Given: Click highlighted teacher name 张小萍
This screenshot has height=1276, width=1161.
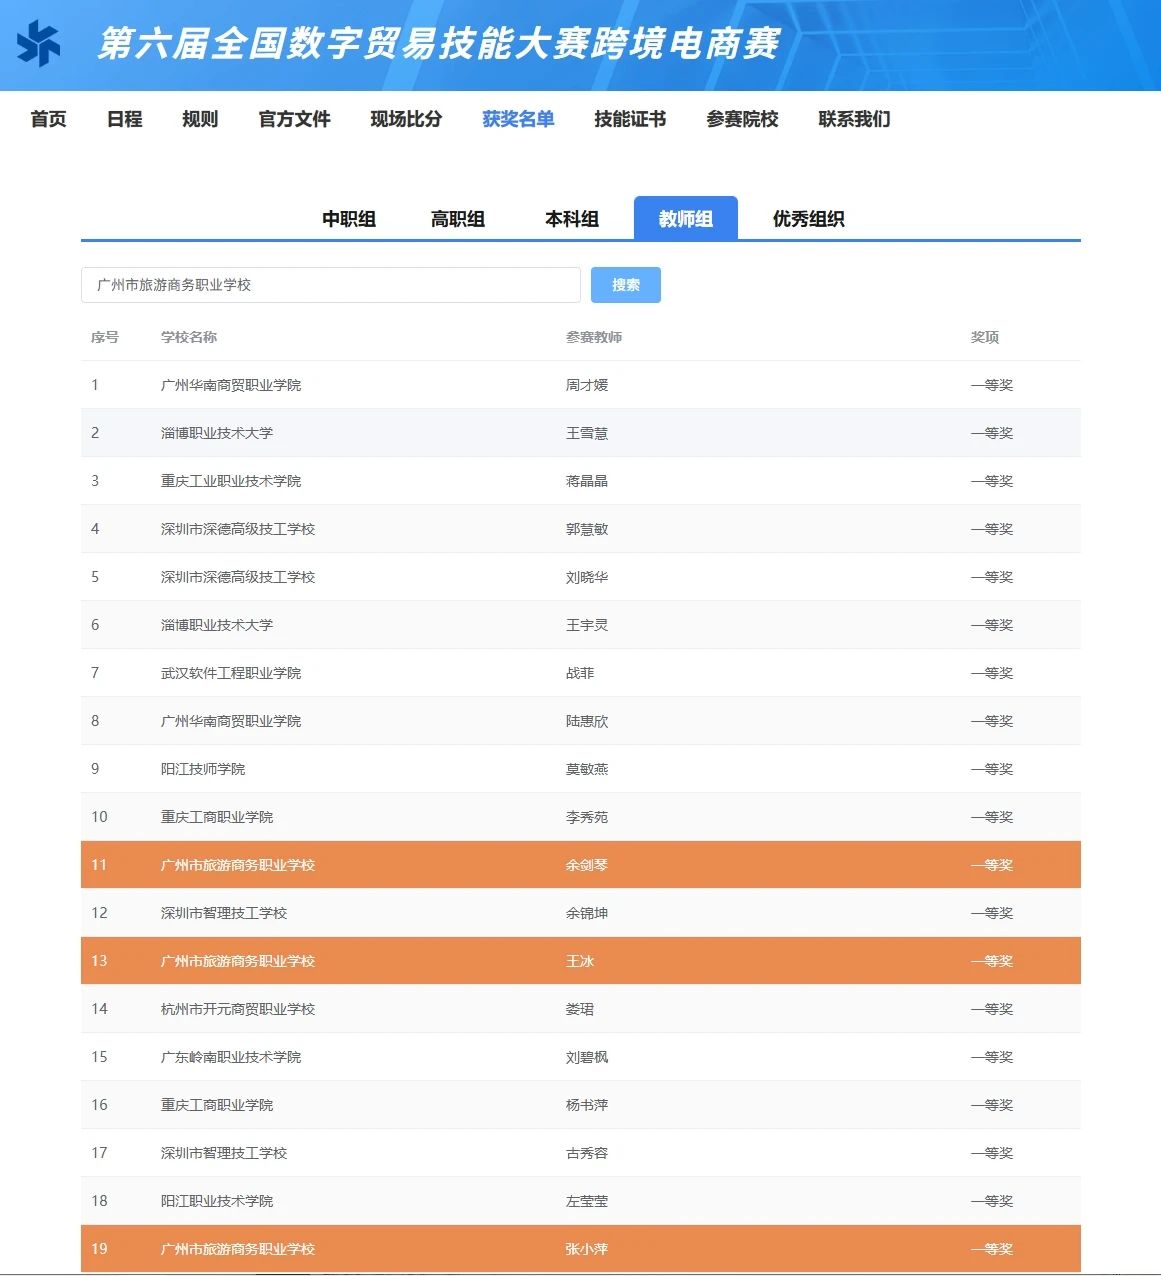Looking at the screenshot, I should 587,1249.
